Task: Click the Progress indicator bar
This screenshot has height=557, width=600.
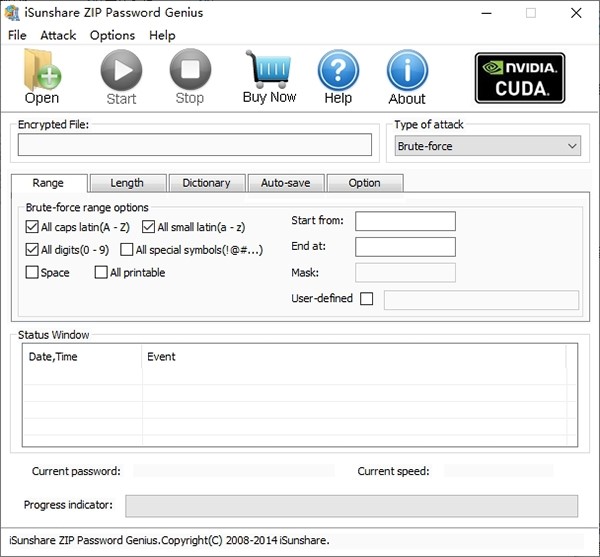Action: pyautogui.click(x=351, y=505)
